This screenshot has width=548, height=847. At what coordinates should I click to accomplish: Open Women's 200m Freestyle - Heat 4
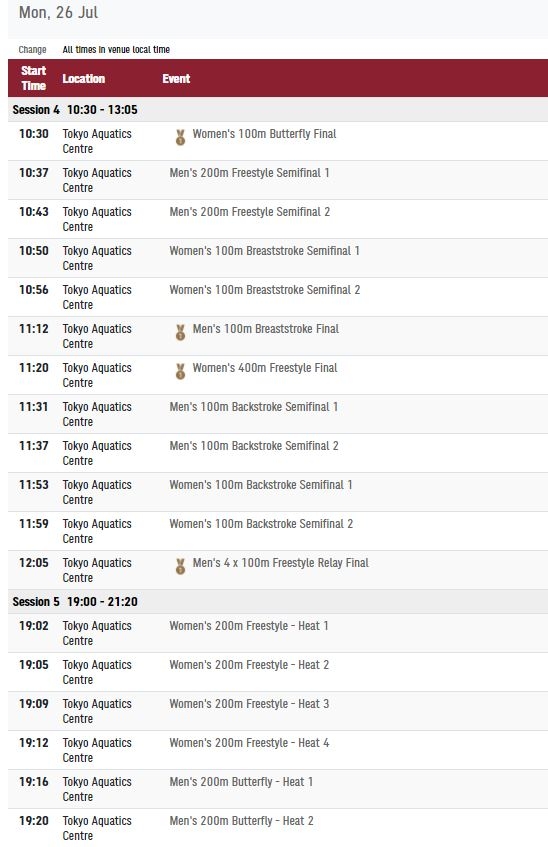coord(249,743)
